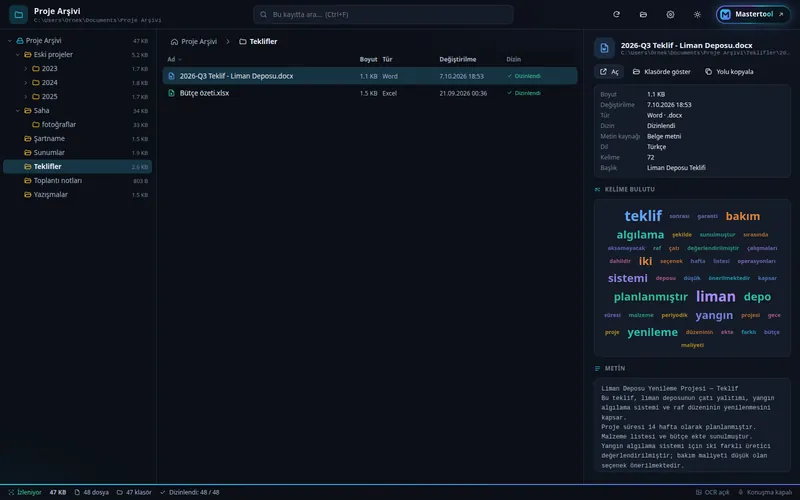Expand the 2023 folder

coord(26,68)
